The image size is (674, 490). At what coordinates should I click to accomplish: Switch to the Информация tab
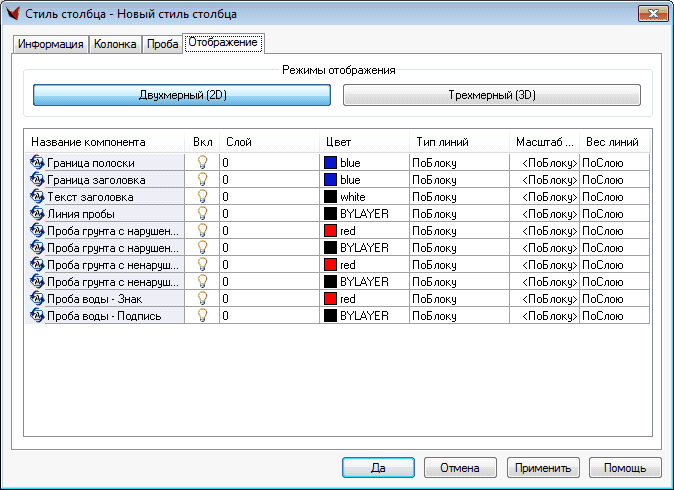(51, 44)
